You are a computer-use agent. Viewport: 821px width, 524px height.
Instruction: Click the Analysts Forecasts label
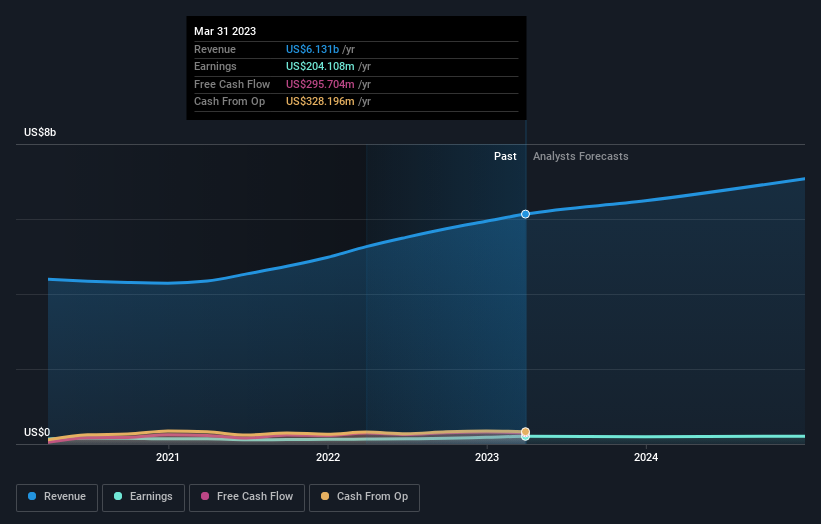pos(581,156)
